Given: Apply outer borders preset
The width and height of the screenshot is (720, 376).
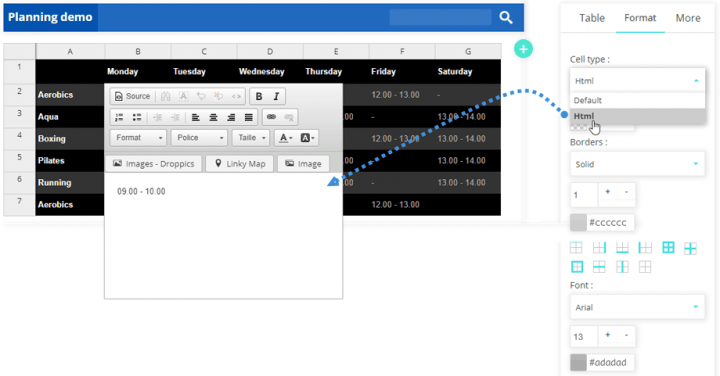Looking at the screenshot, I should point(577,267).
